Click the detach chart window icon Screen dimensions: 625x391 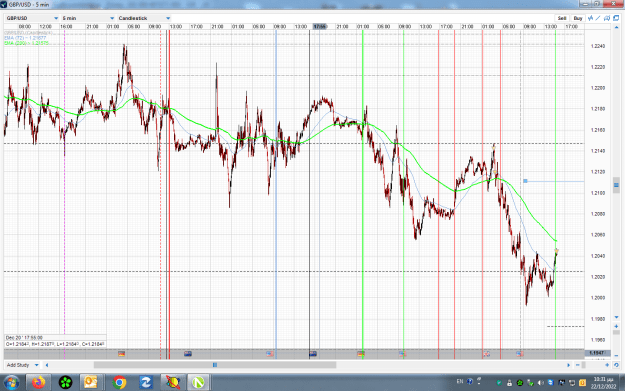coord(616,18)
